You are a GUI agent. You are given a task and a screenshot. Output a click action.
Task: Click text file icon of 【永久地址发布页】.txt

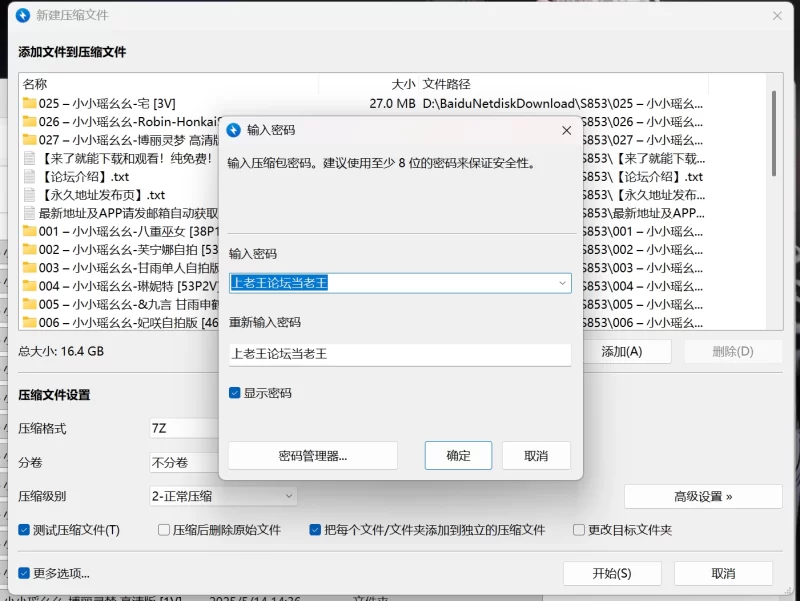pos(29,195)
